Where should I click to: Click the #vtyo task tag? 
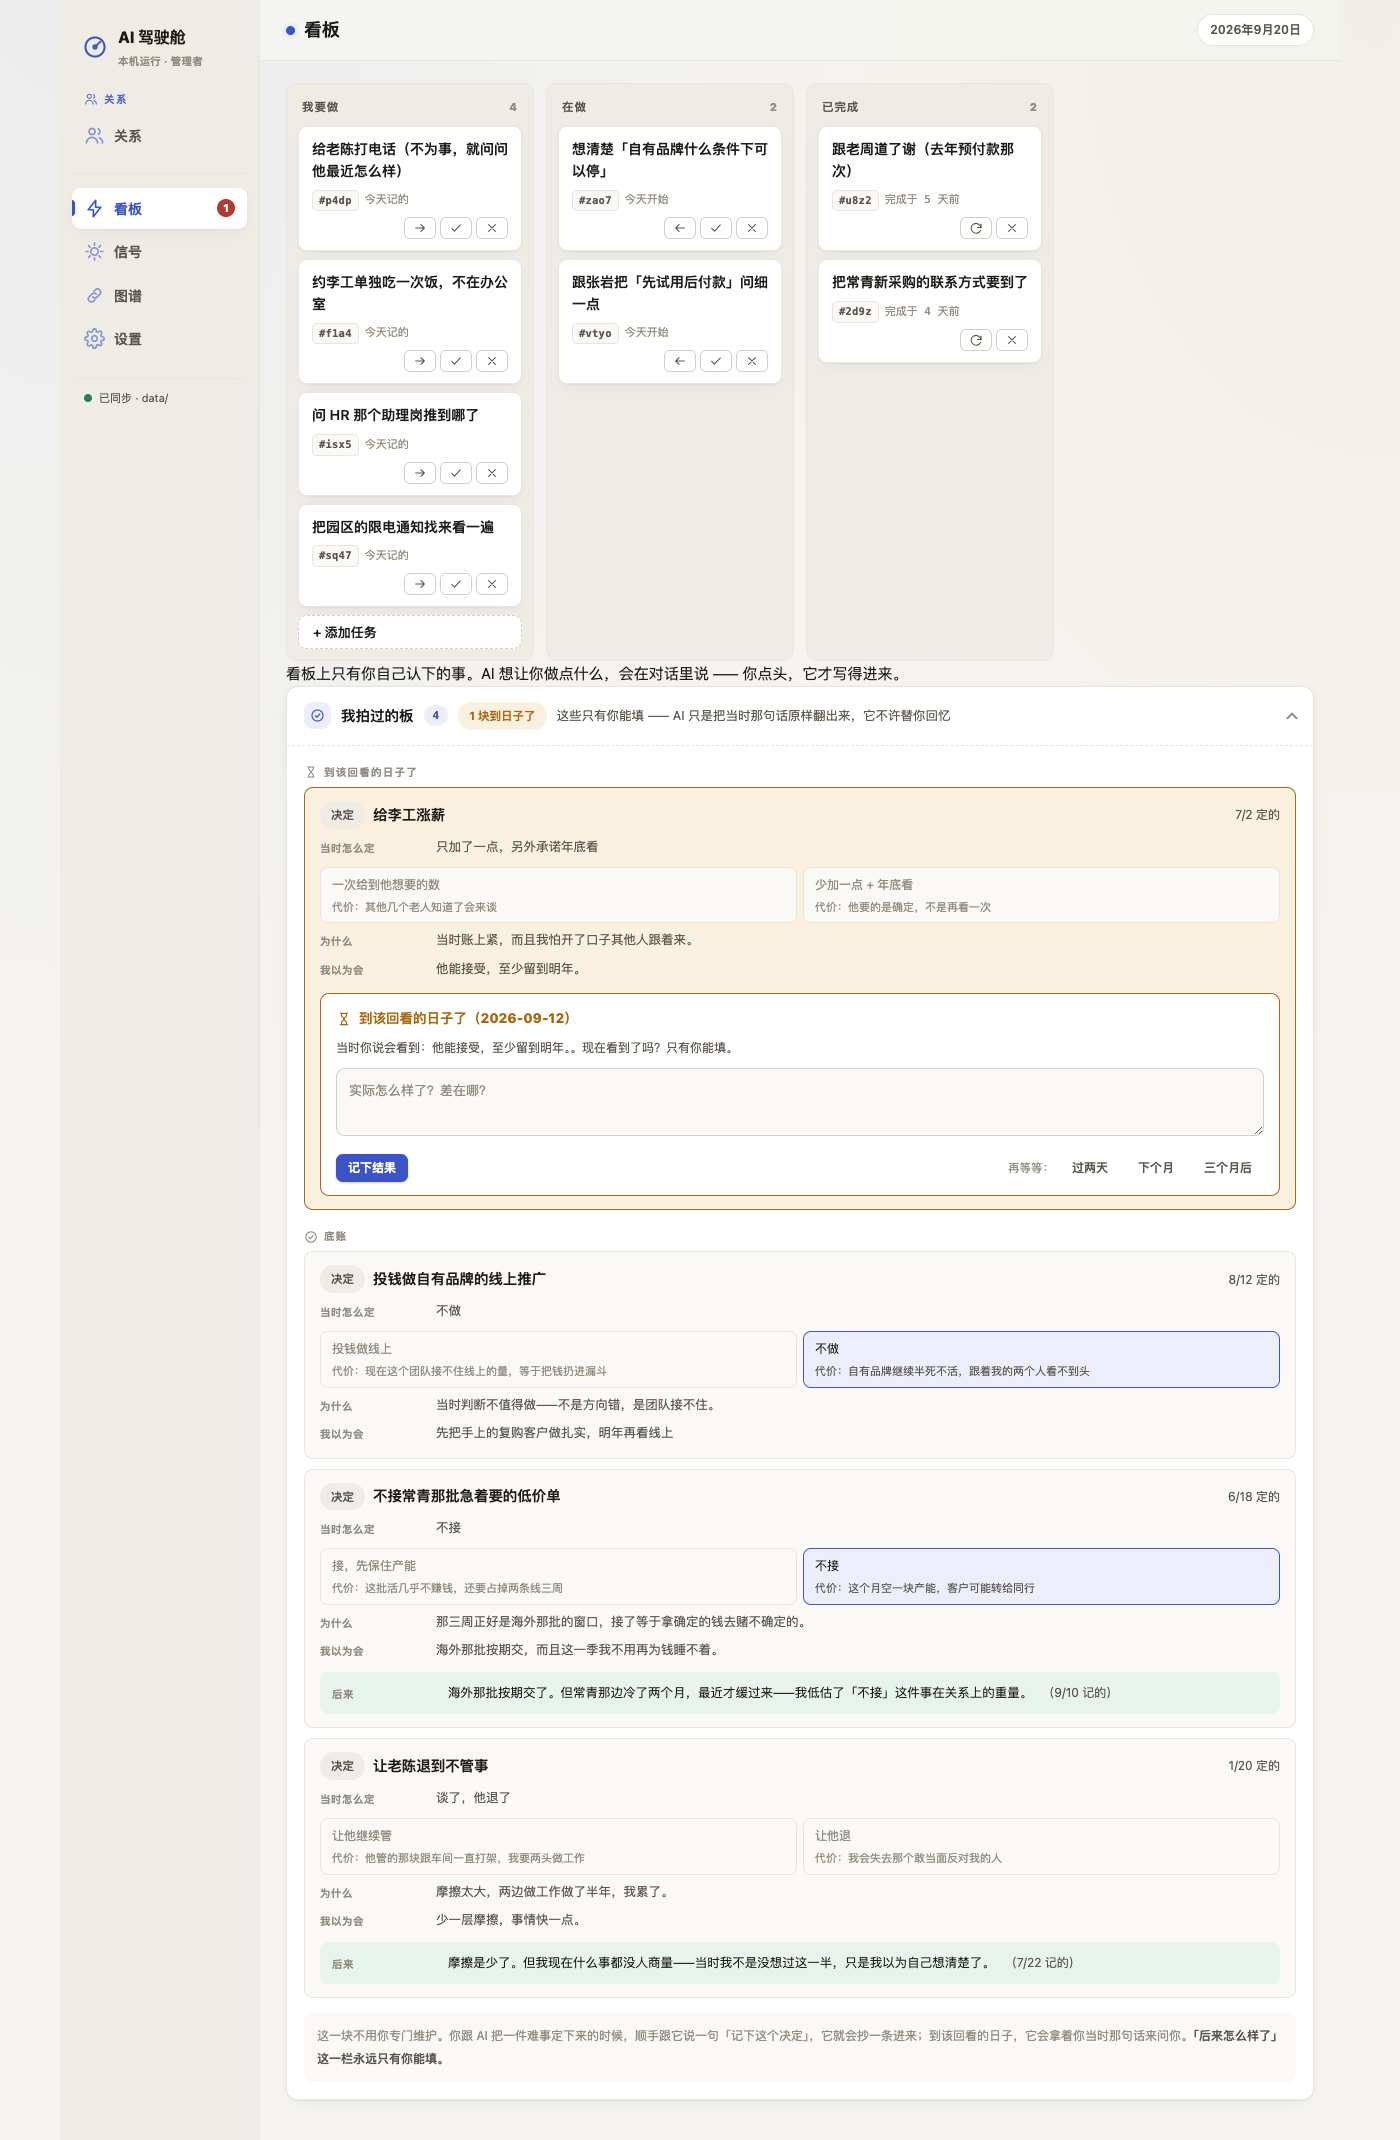click(595, 333)
